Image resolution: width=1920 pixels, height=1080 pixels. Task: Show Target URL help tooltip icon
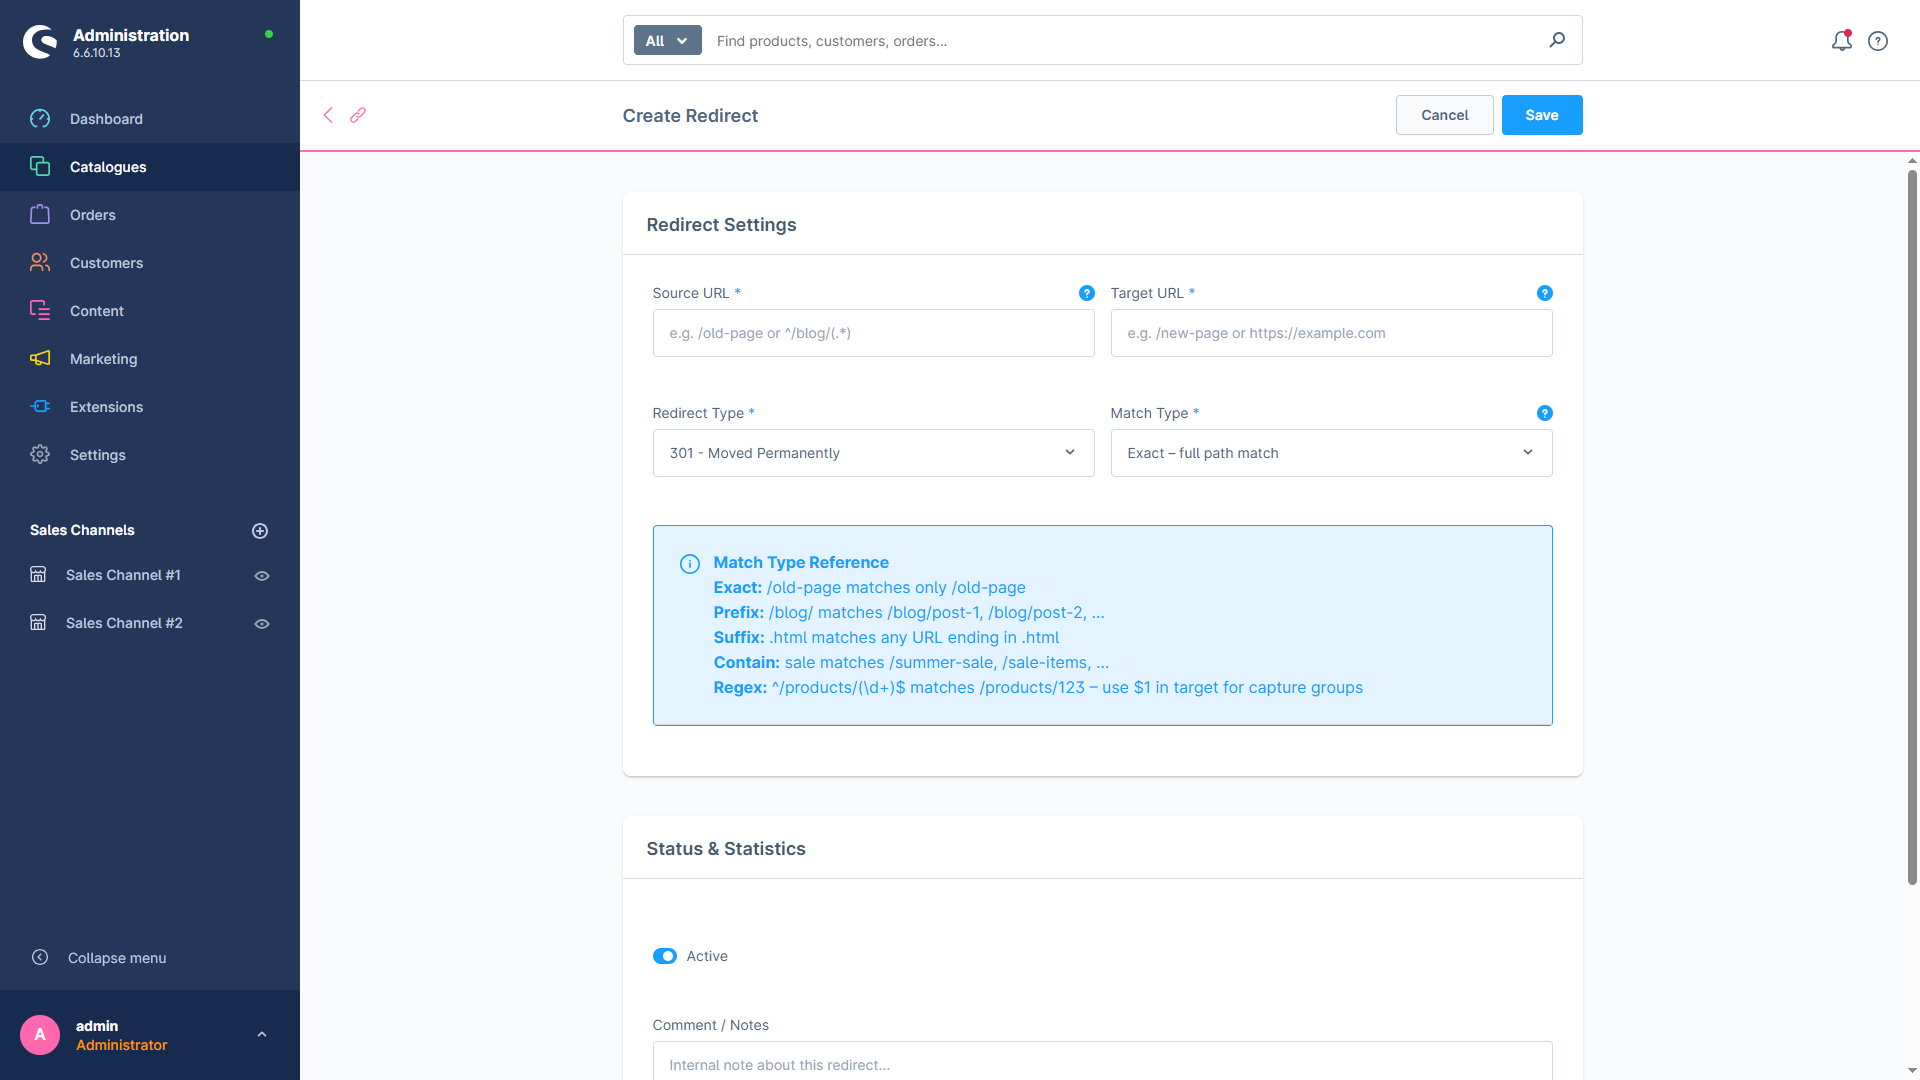click(1545, 293)
